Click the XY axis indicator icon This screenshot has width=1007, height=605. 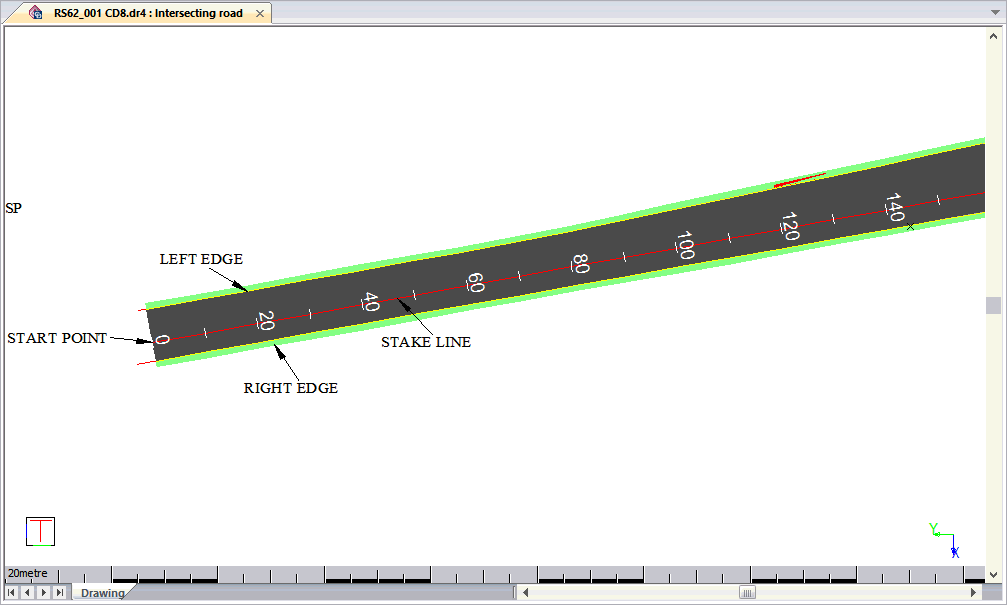tap(943, 540)
